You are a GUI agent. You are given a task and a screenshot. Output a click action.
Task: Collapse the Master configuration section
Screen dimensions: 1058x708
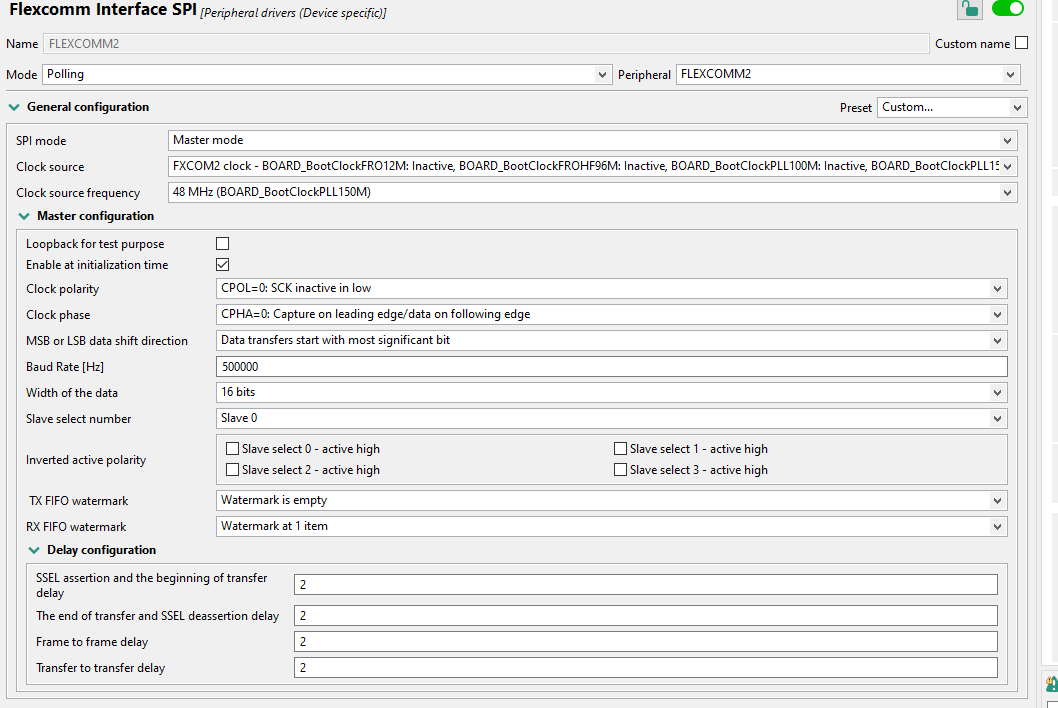click(24, 216)
